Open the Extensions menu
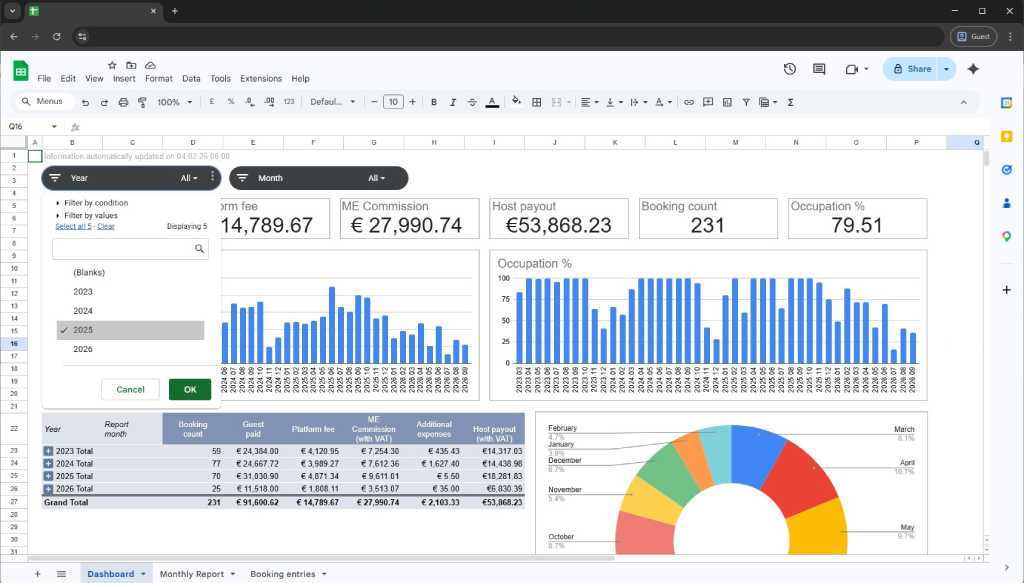1024x583 pixels. point(261,78)
